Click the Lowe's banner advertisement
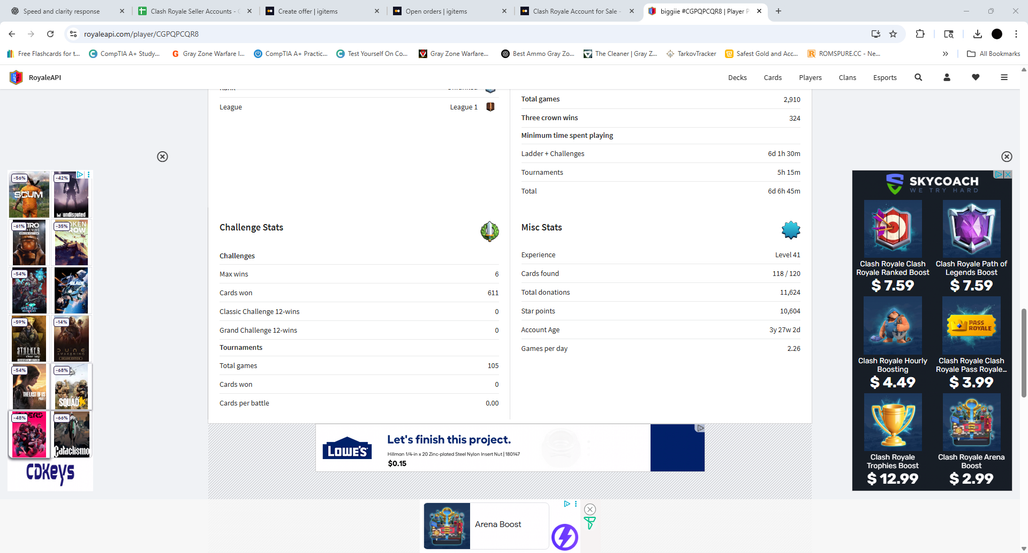1028x553 pixels. click(509, 447)
